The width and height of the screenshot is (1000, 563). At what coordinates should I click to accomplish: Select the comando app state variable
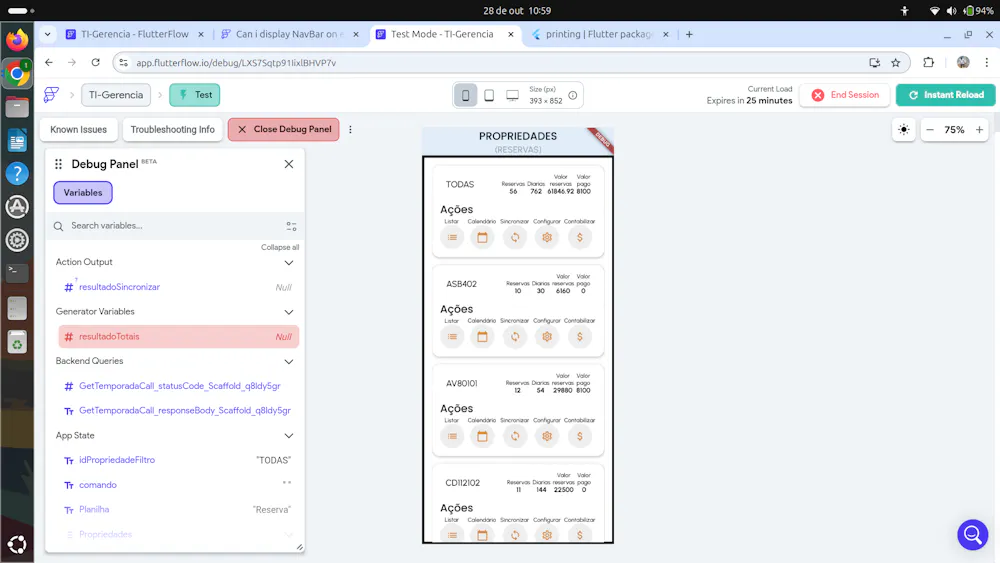(98, 485)
